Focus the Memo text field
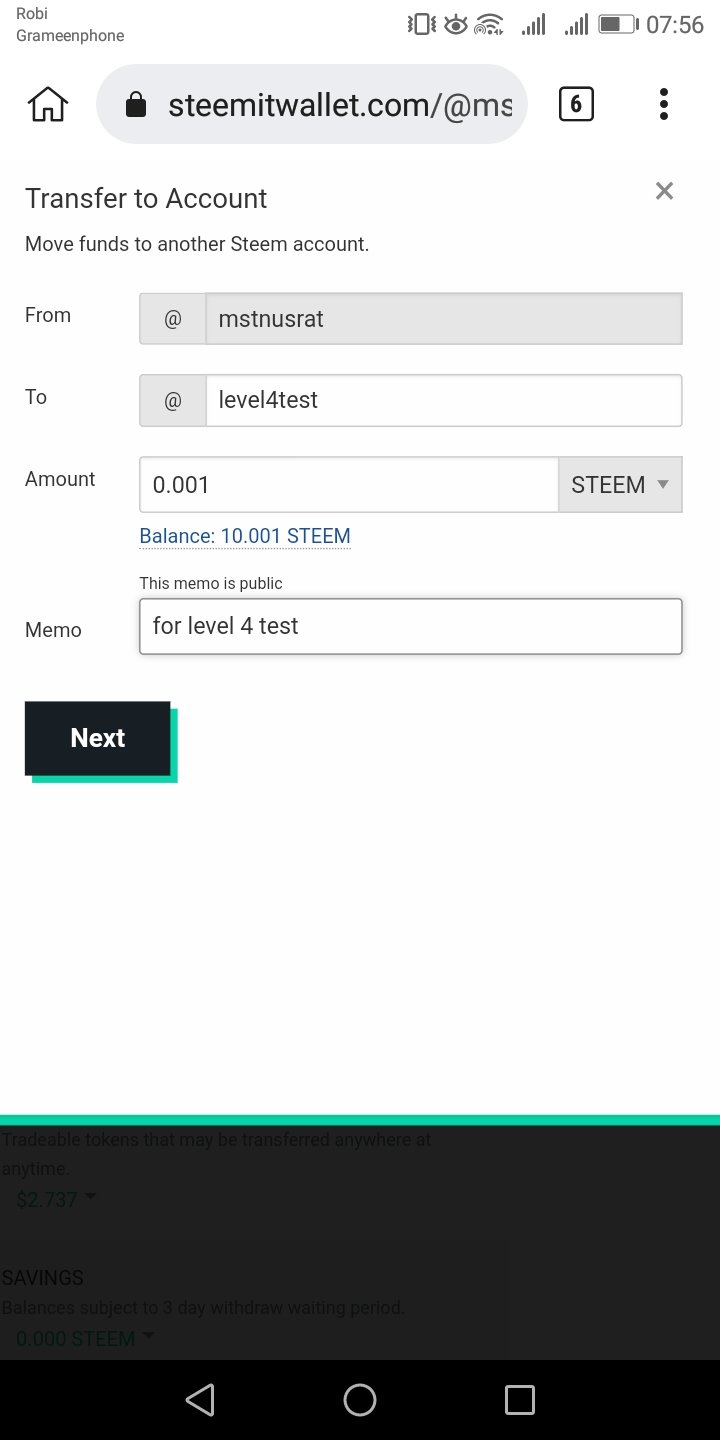The height and width of the screenshot is (1440, 720). click(x=410, y=627)
